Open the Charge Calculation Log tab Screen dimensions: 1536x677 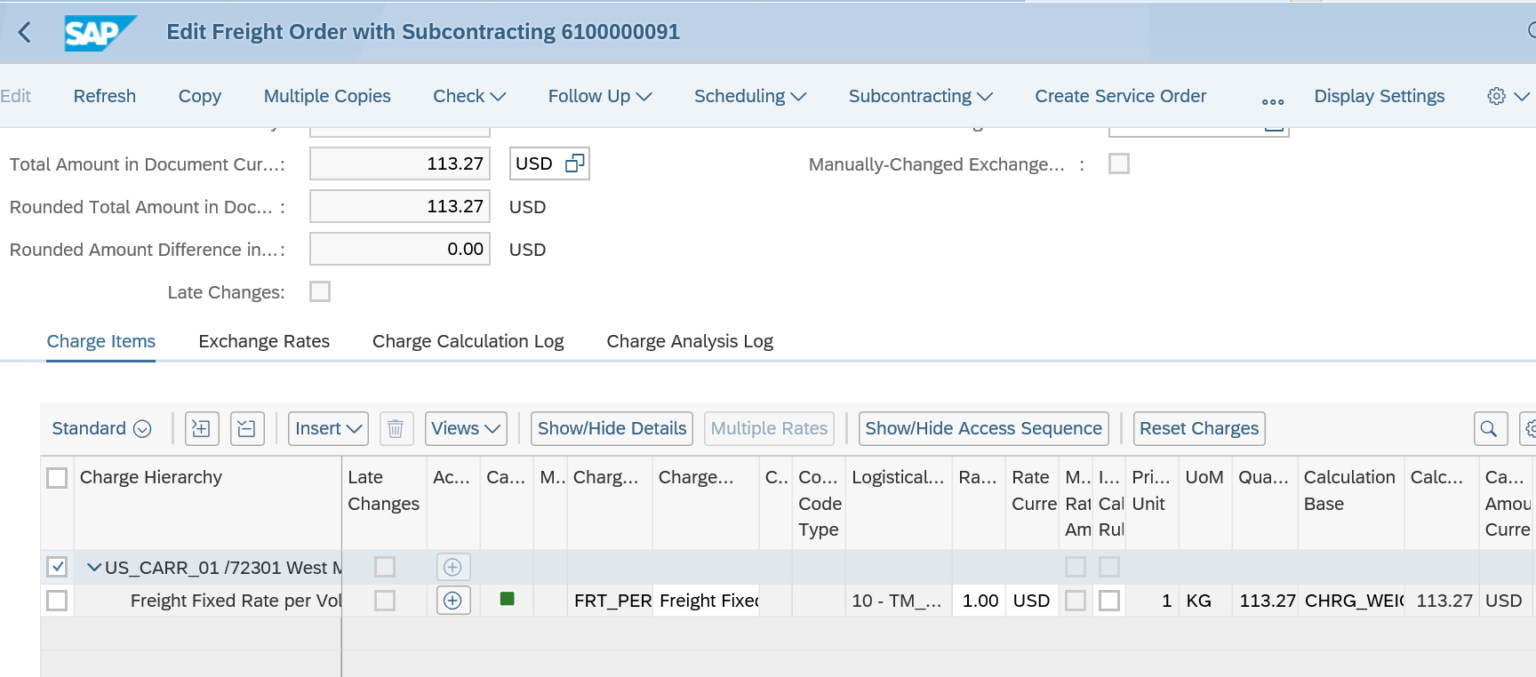[468, 341]
